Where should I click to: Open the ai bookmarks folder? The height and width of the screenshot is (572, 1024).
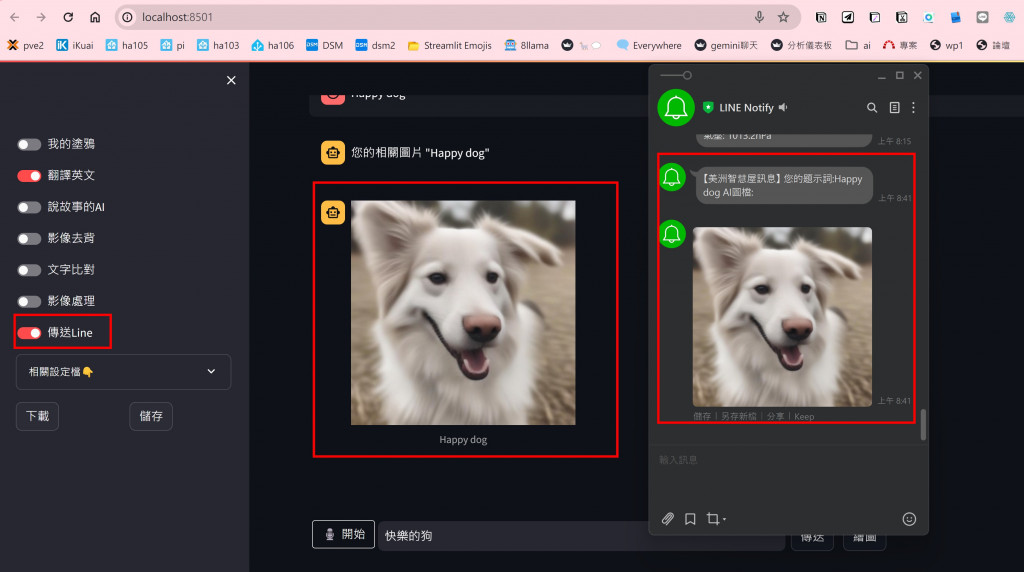pyautogui.click(x=858, y=45)
